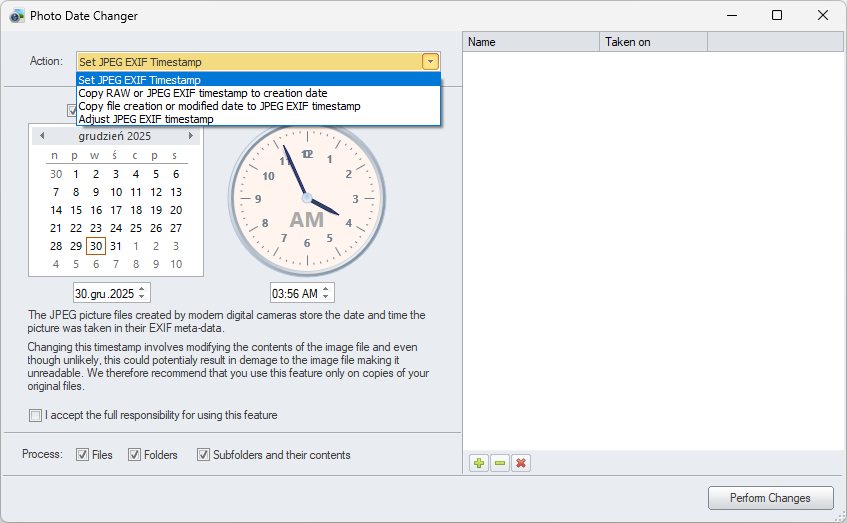Click the red X clear list icon

(x=521, y=463)
